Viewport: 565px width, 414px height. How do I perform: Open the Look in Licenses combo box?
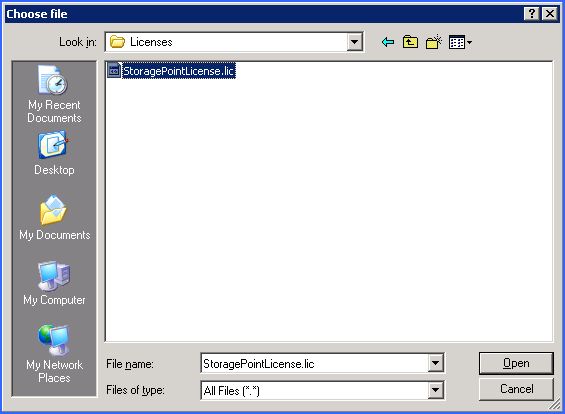234,42
